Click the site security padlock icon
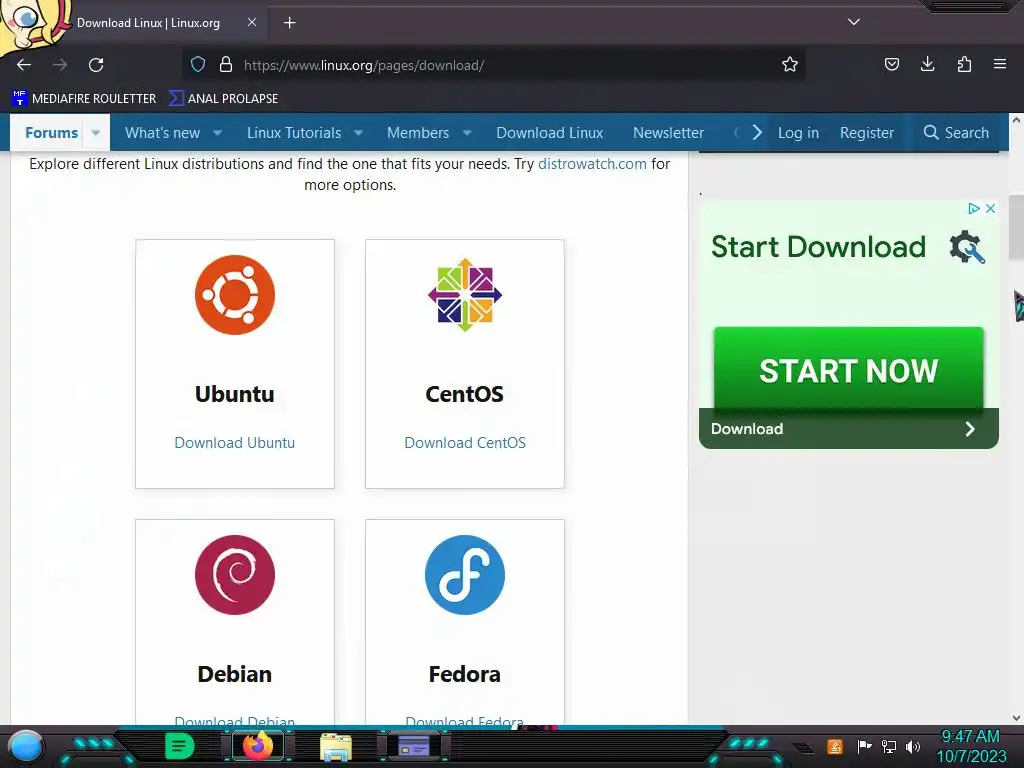This screenshot has width=1024, height=768. click(x=226, y=65)
